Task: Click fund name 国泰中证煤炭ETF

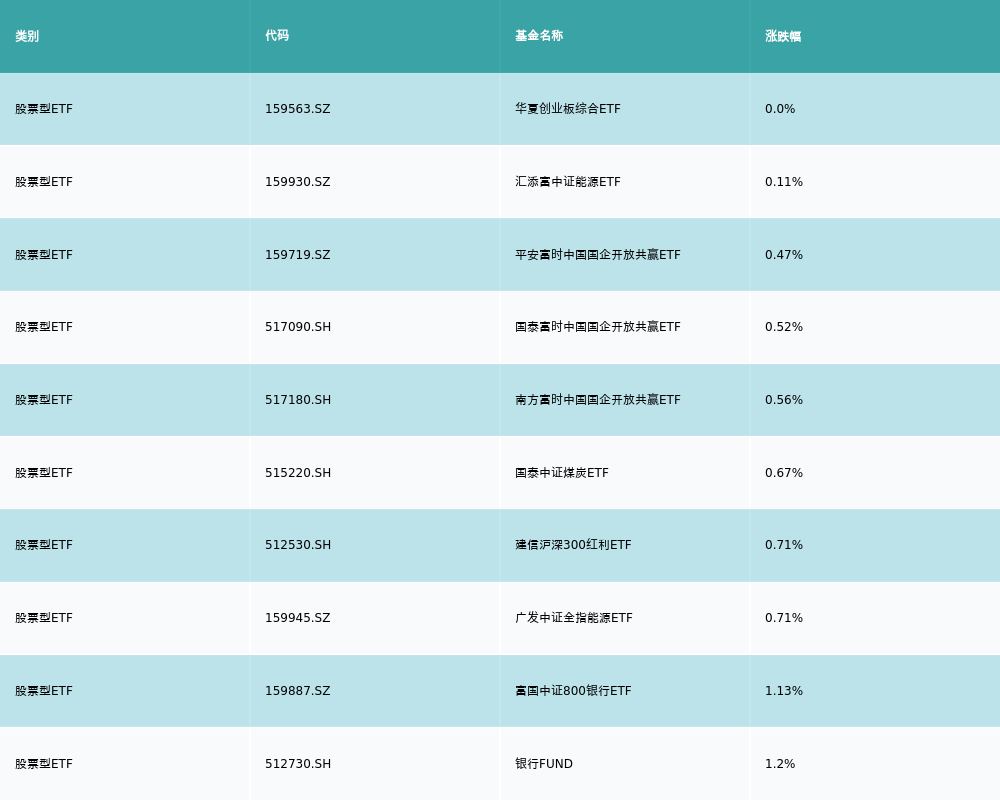Action: click(x=562, y=473)
